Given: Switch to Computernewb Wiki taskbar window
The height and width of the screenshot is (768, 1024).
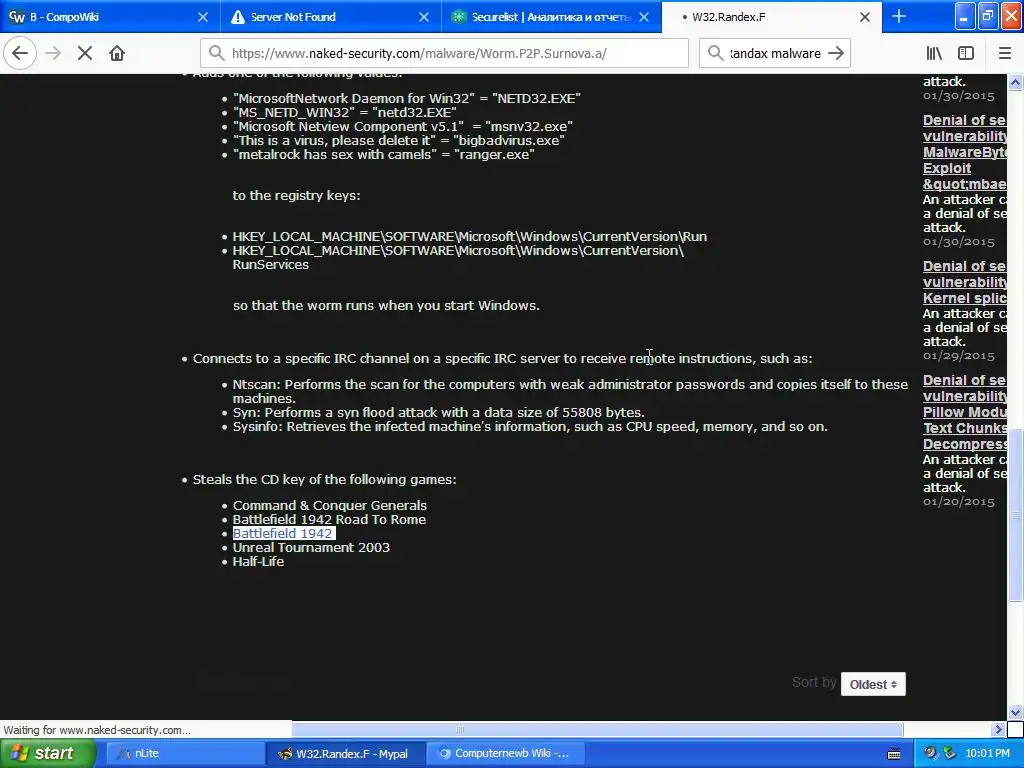Looking at the screenshot, I should (505, 754).
